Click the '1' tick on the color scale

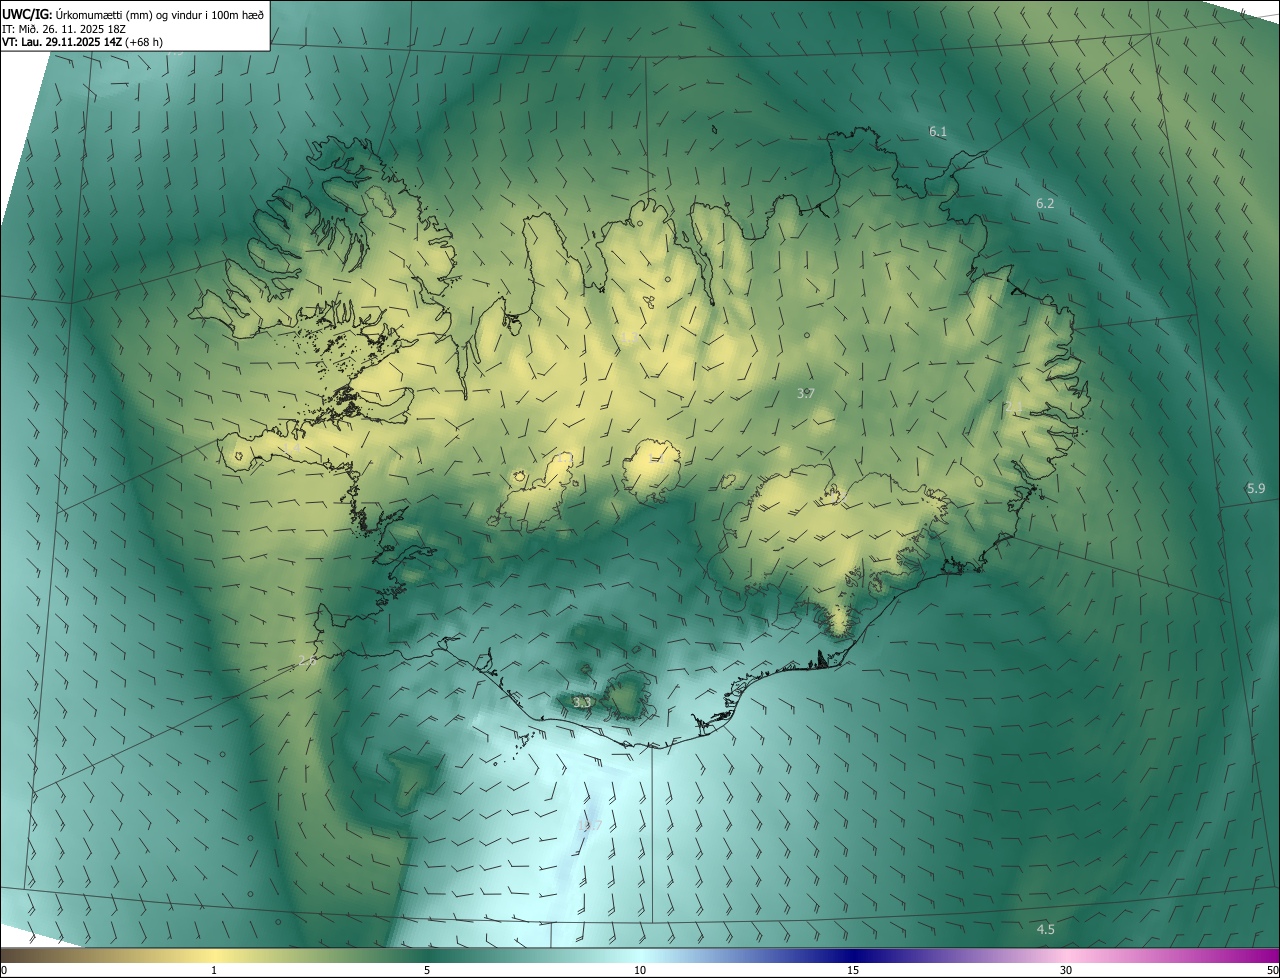click(x=214, y=970)
